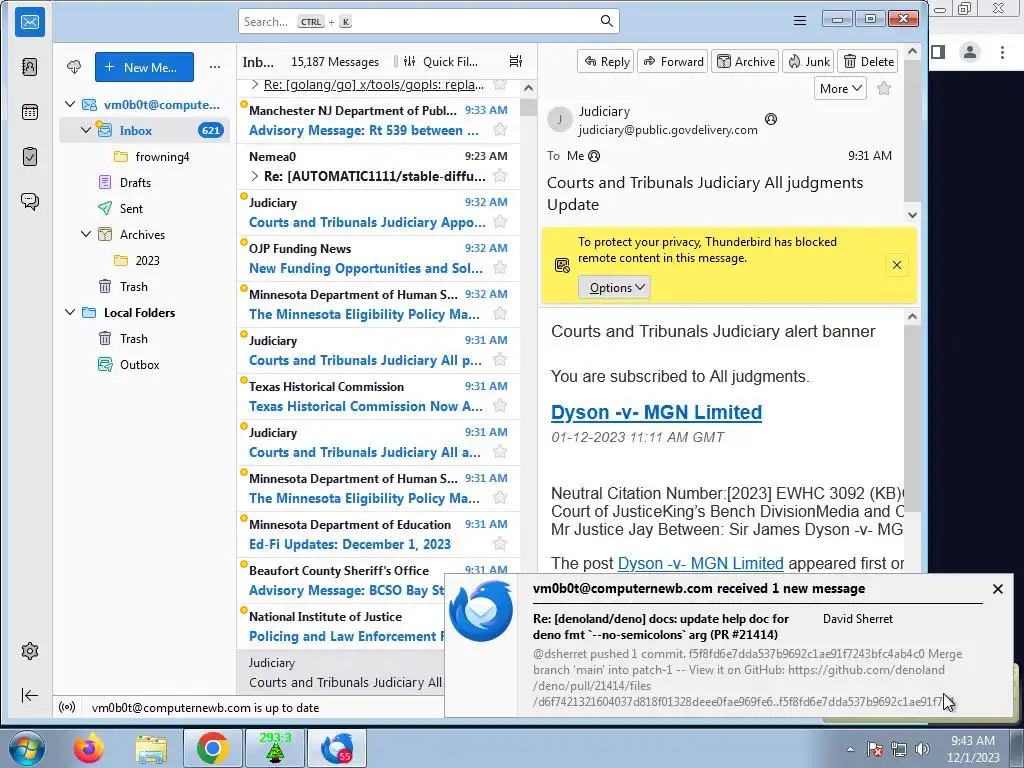Expand the Nemea0 message thread
The image size is (1024, 768).
coord(255,176)
